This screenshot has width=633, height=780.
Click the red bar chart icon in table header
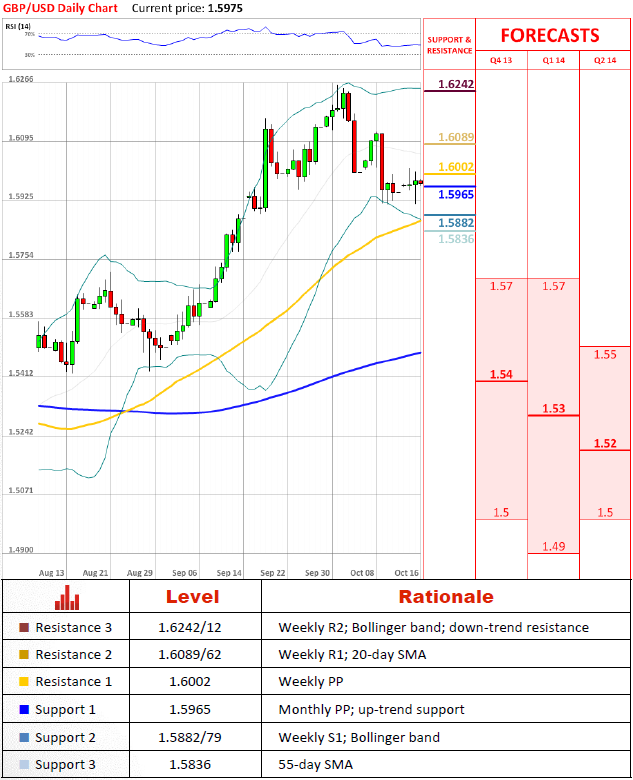tap(67, 597)
